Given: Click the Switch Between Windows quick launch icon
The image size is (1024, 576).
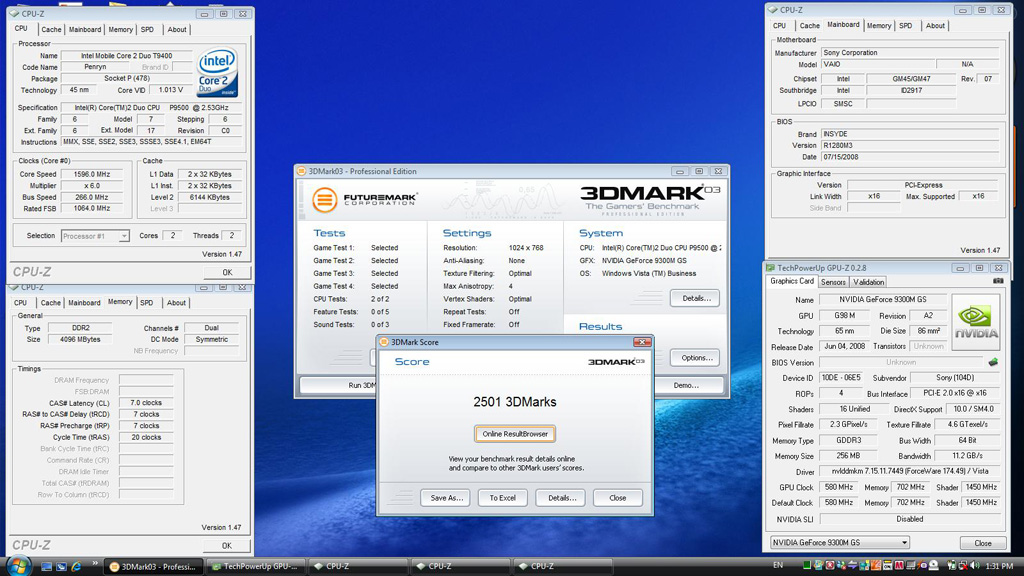Looking at the screenshot, I should [x=61, y=566].
